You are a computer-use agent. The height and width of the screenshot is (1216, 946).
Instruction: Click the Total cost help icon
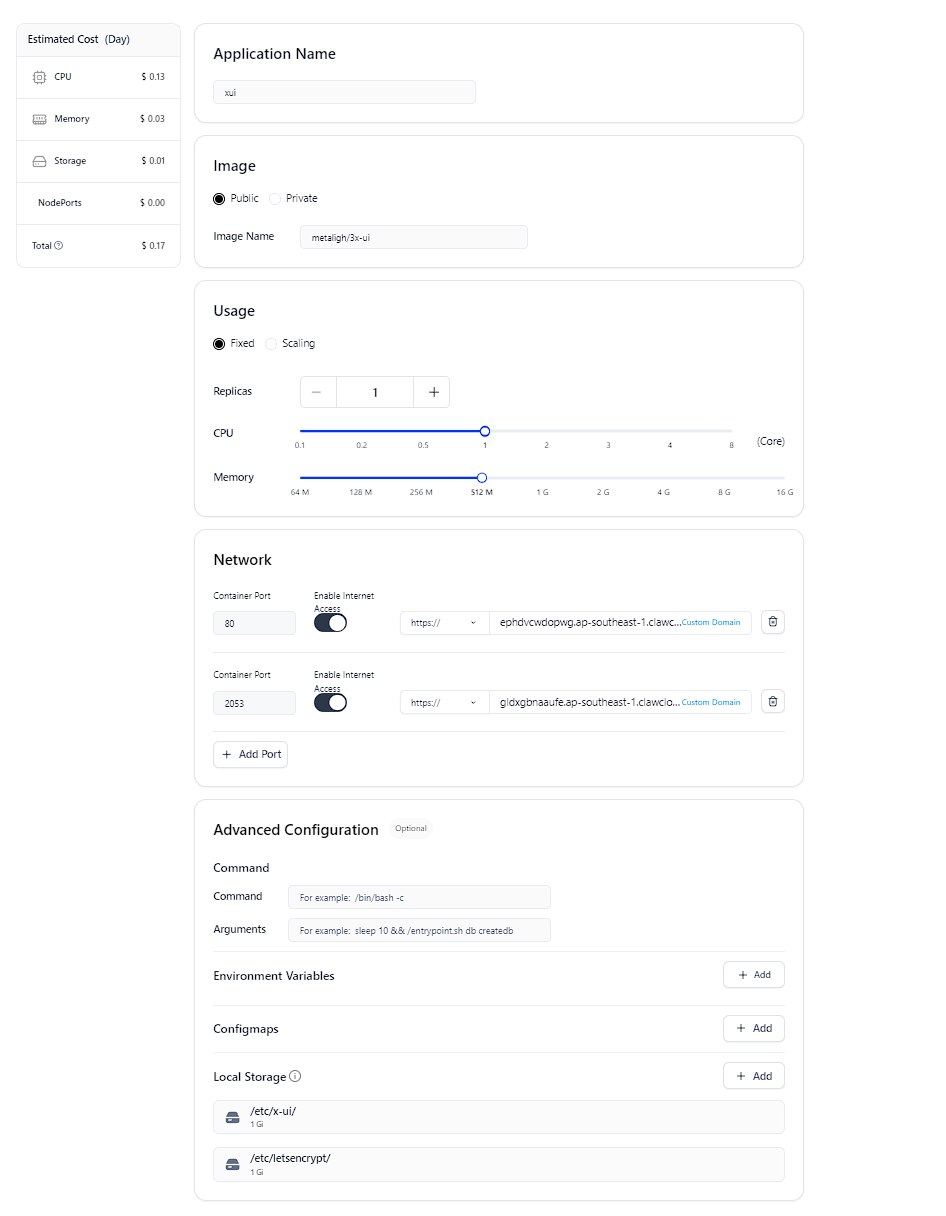click(x=58, y=246)
